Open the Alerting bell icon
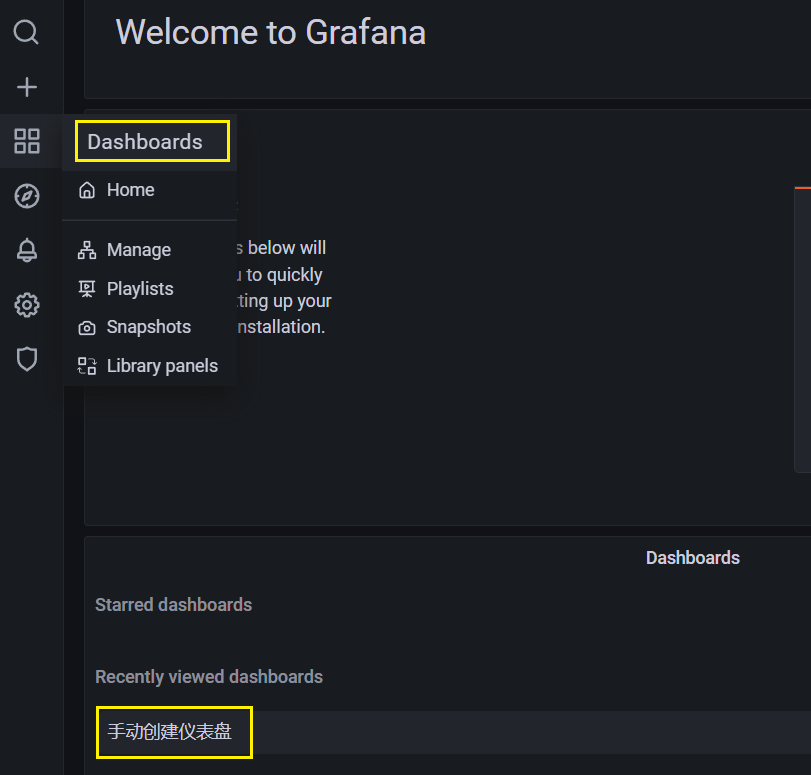811x775 pixels. [26, 250]
